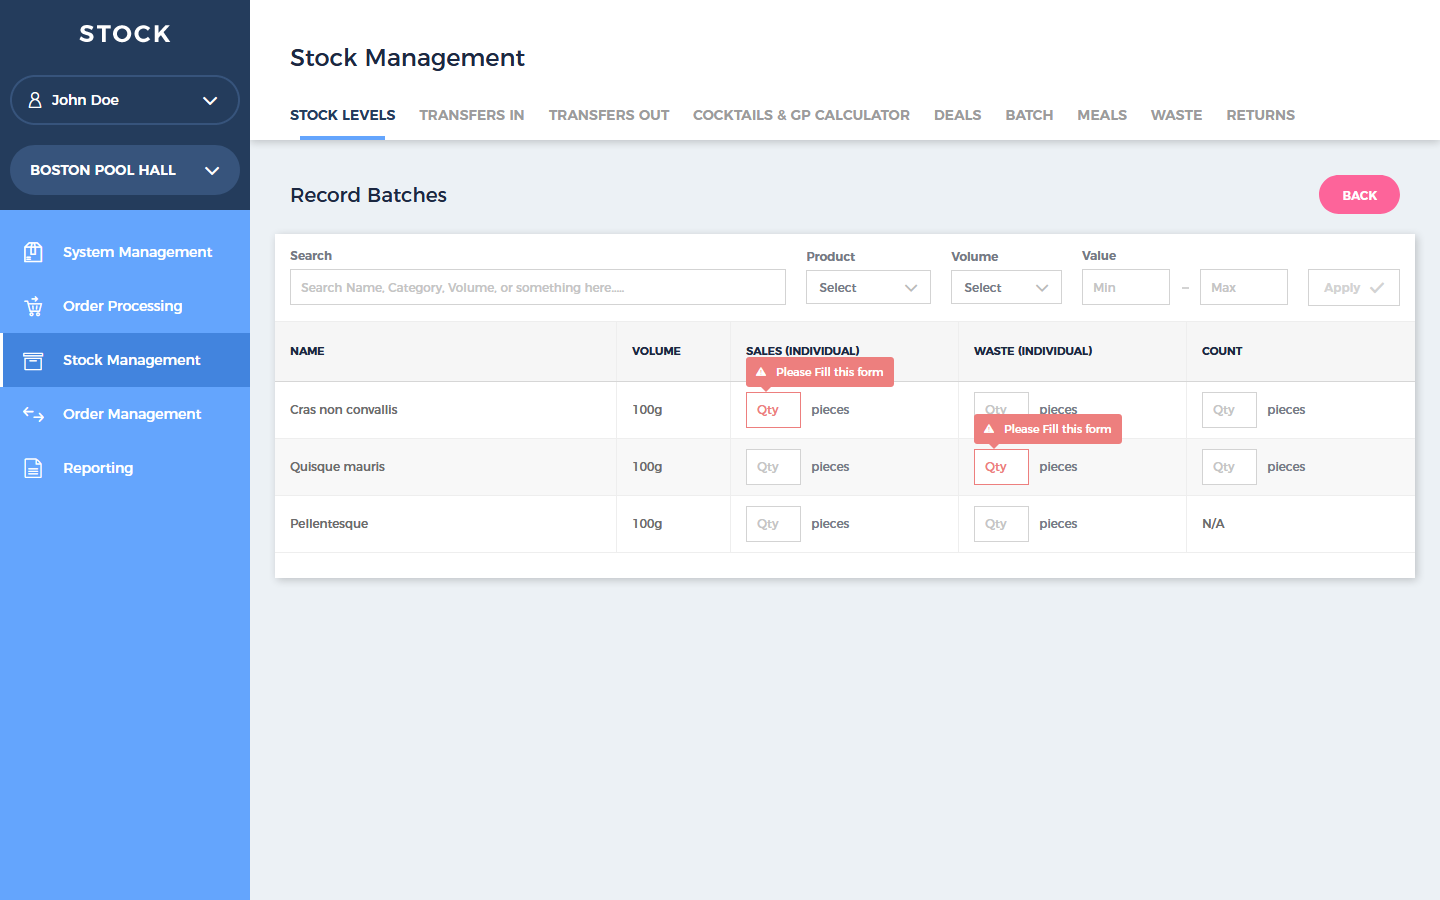Click the Order Processing cart icon
Image resolution: width=1440 pixels, height=900 pixels.
click(x=33, y=306)
